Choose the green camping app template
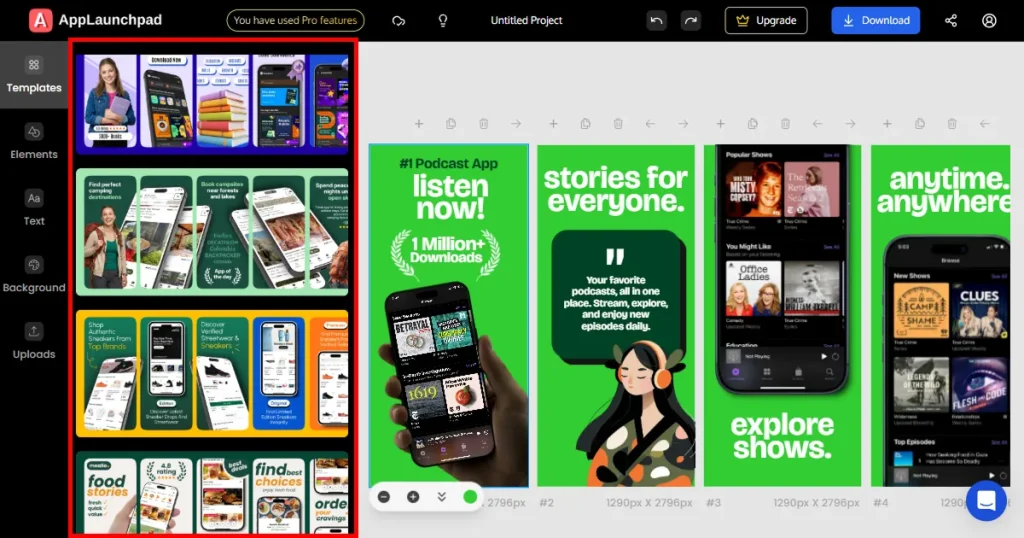This screenshot has width=1024, height=538. (212, 232)
